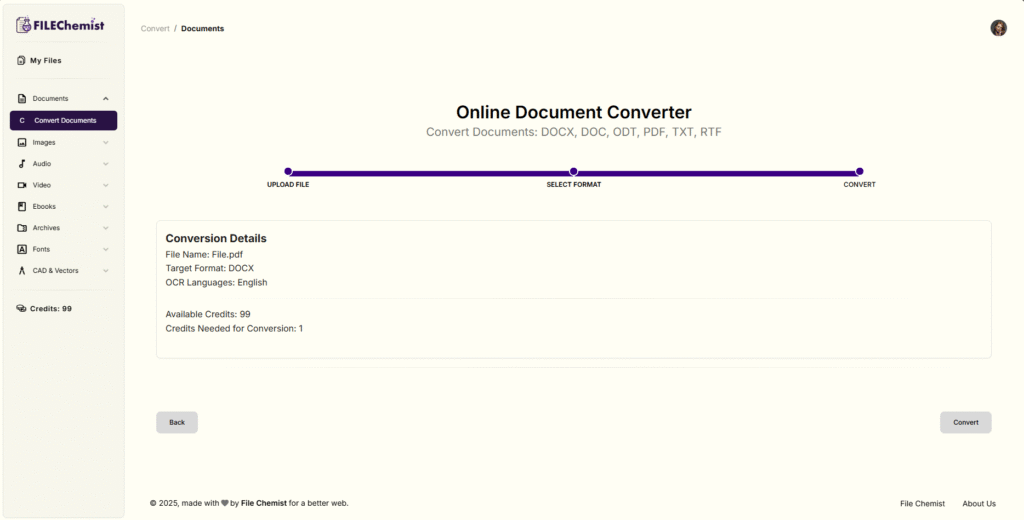Click the Images category icon

click(x=22, y=142)
